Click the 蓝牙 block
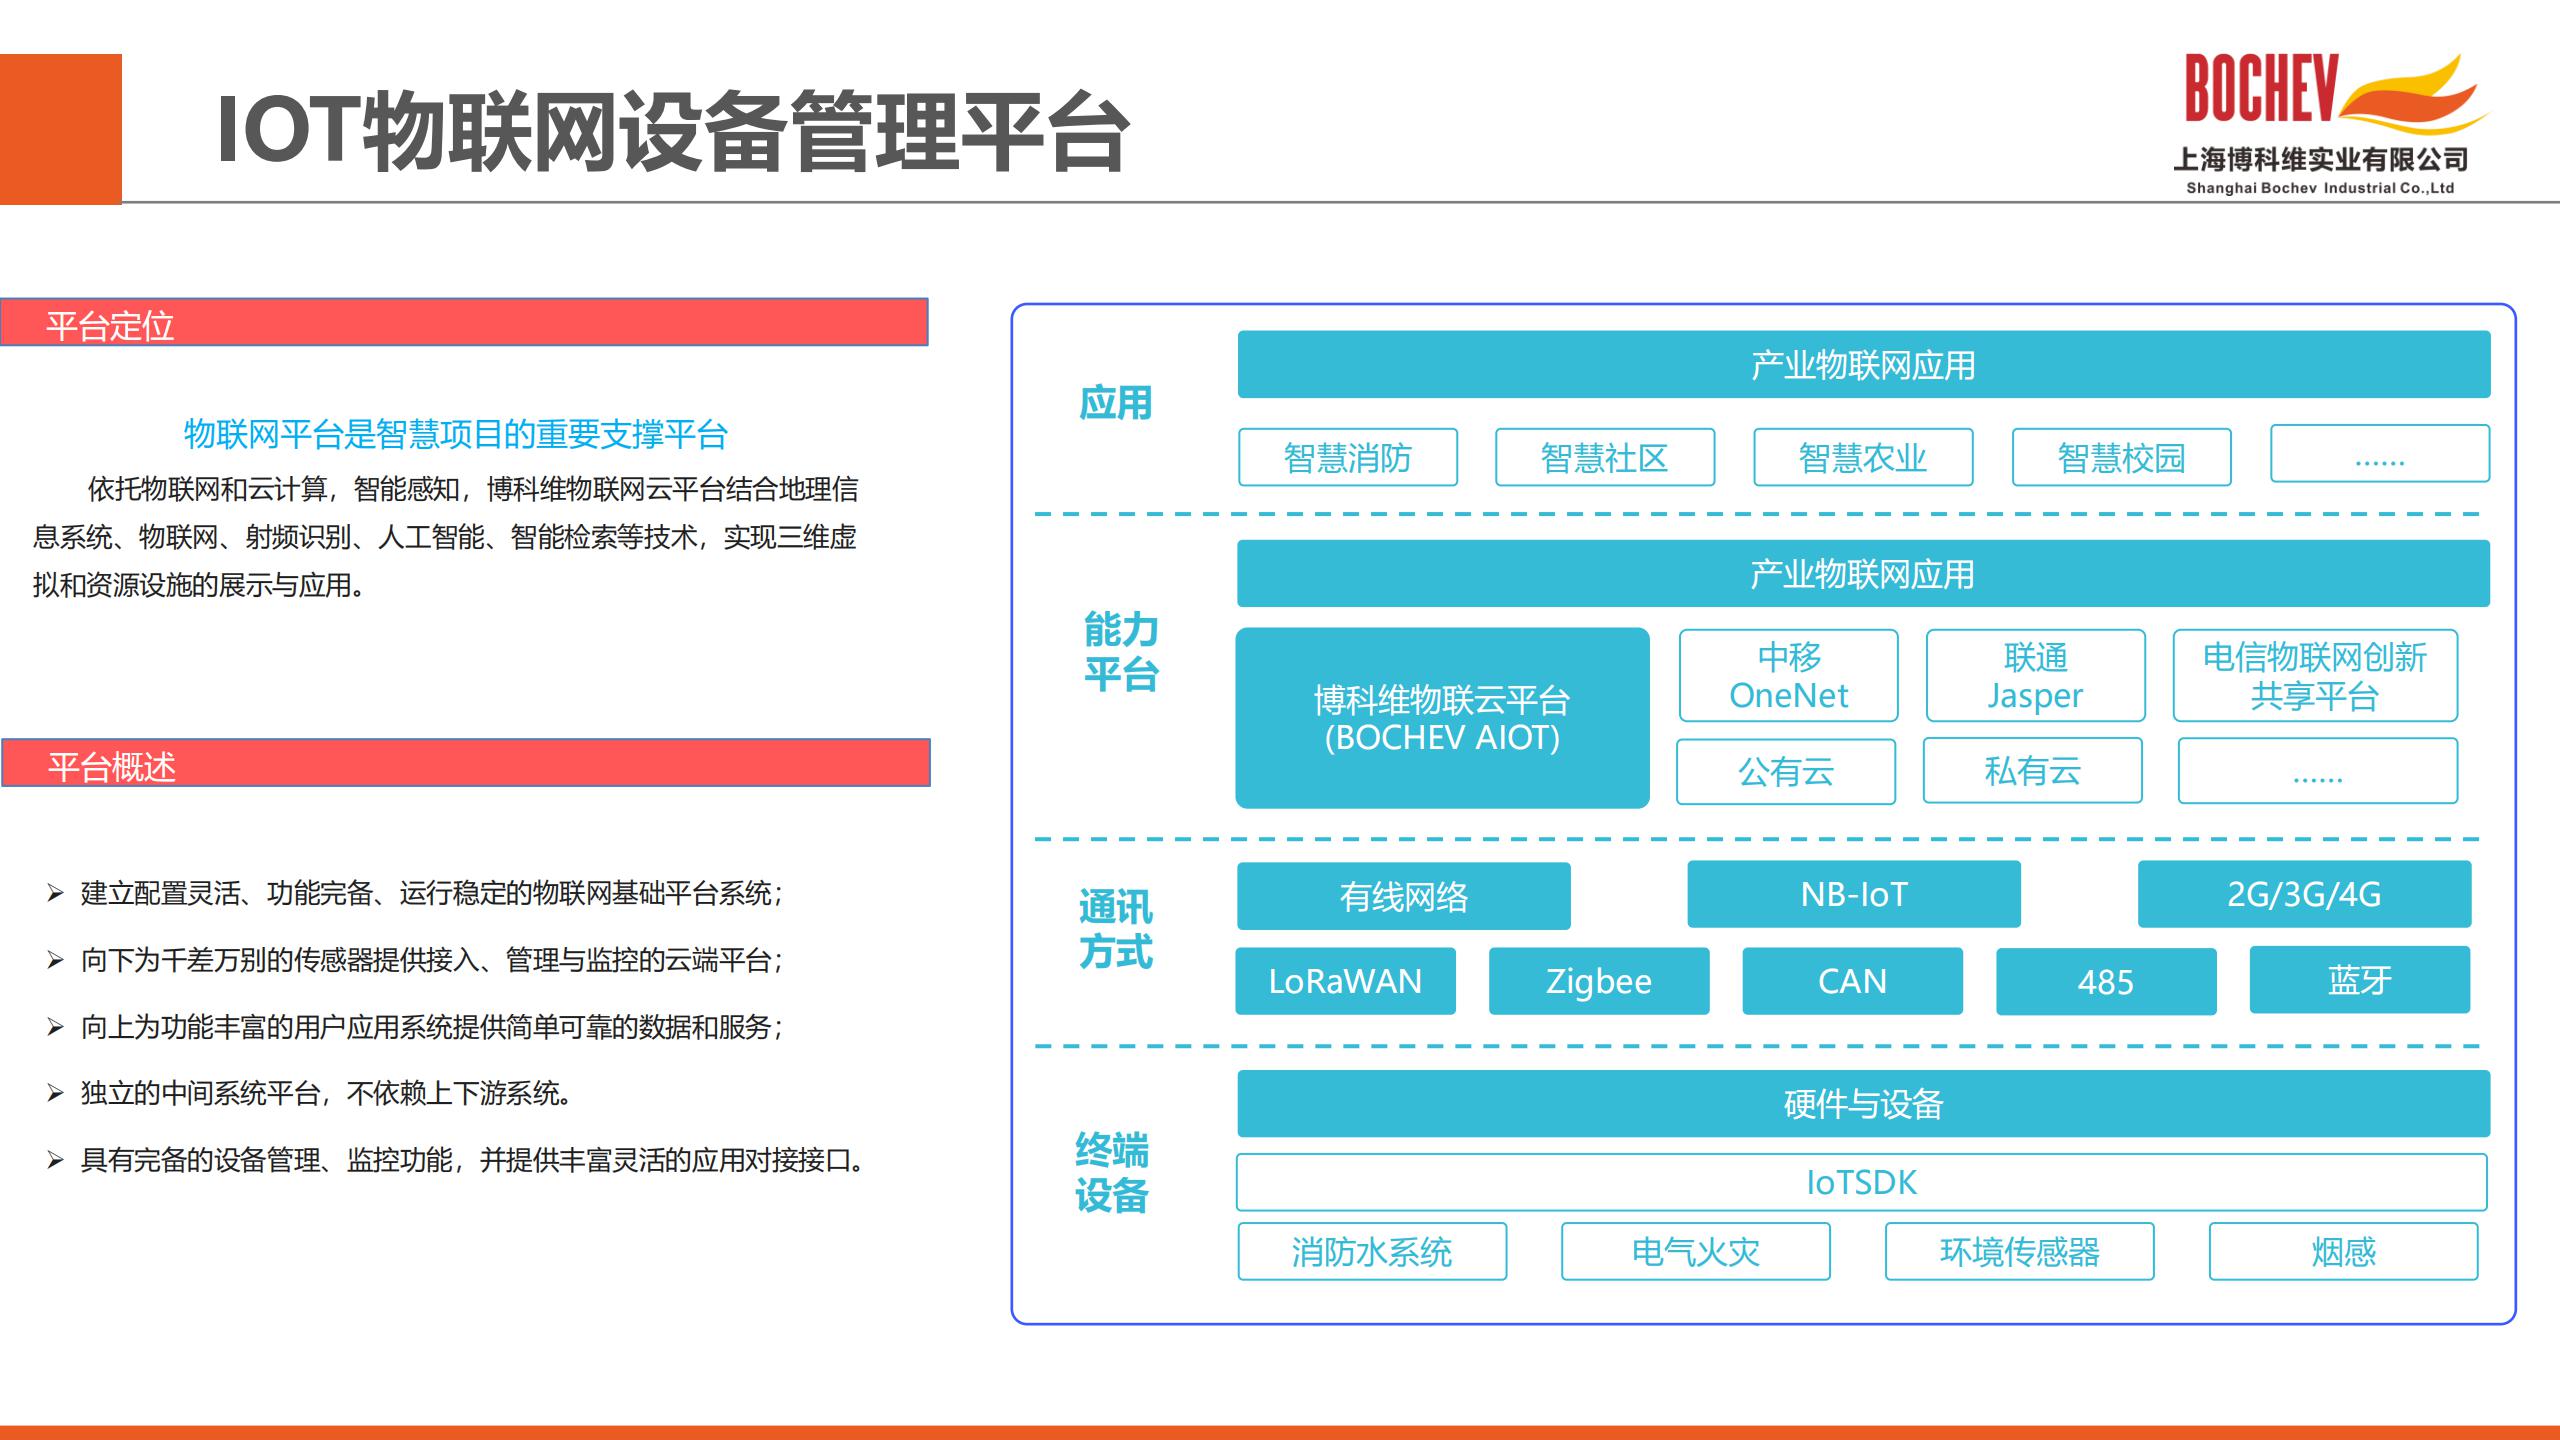The height and width of the screenshot is (1440, 2560). [x=2360, y=980]
